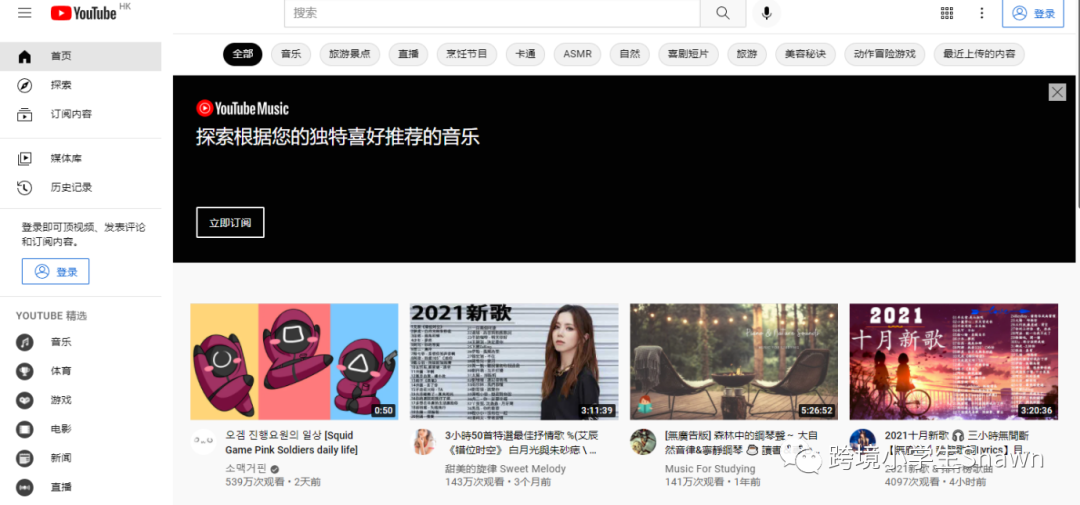This screenshot has height=505, width=1080.
Task: Close the YouTube Music banner
Action: click(1057, 92)
